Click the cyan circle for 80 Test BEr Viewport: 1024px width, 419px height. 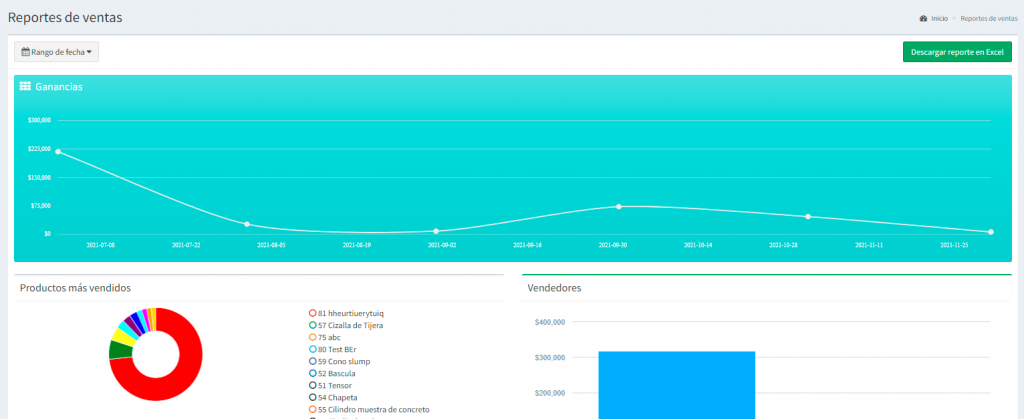point(312,349)
